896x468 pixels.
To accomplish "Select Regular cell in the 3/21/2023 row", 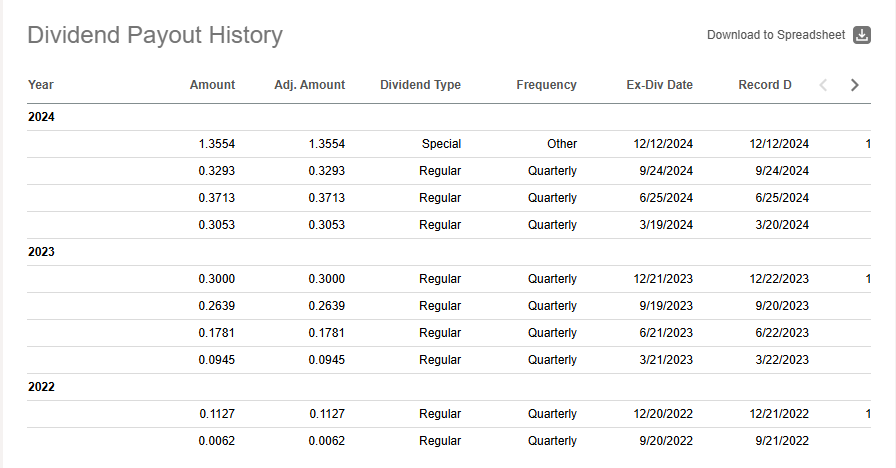I will click(x=440, y=360).
